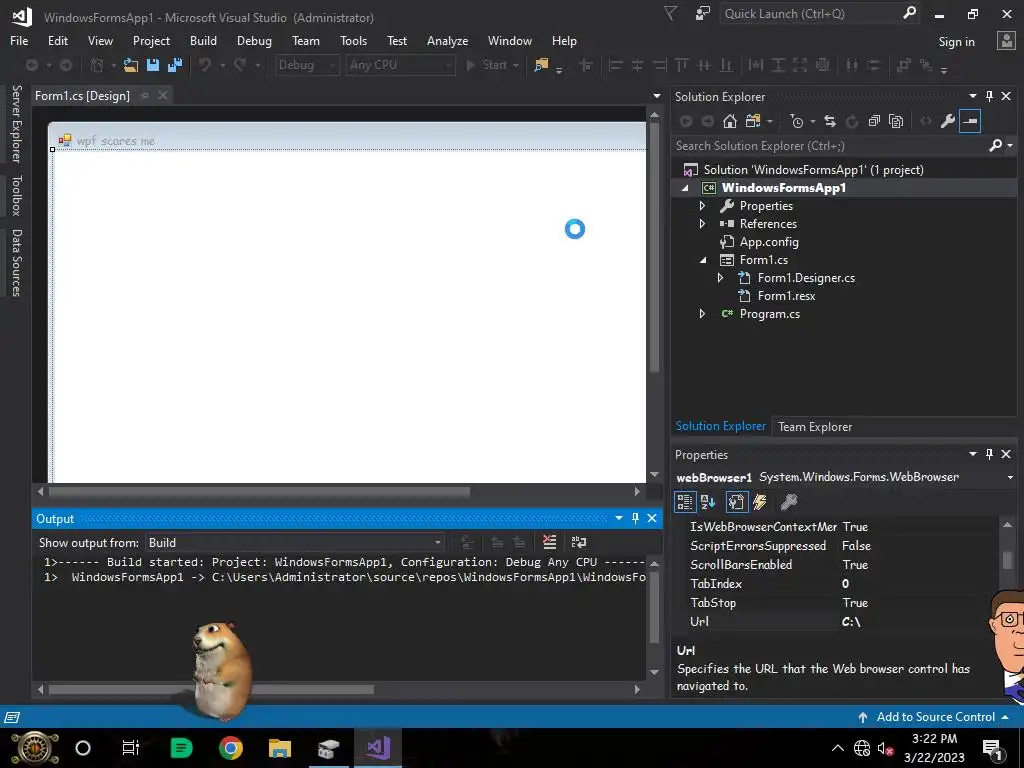The width and height of the screenshot is (1024, 768).
Task: Switch views icon in Solution Explorer toolbar
Action: click(x=753, y=121)
